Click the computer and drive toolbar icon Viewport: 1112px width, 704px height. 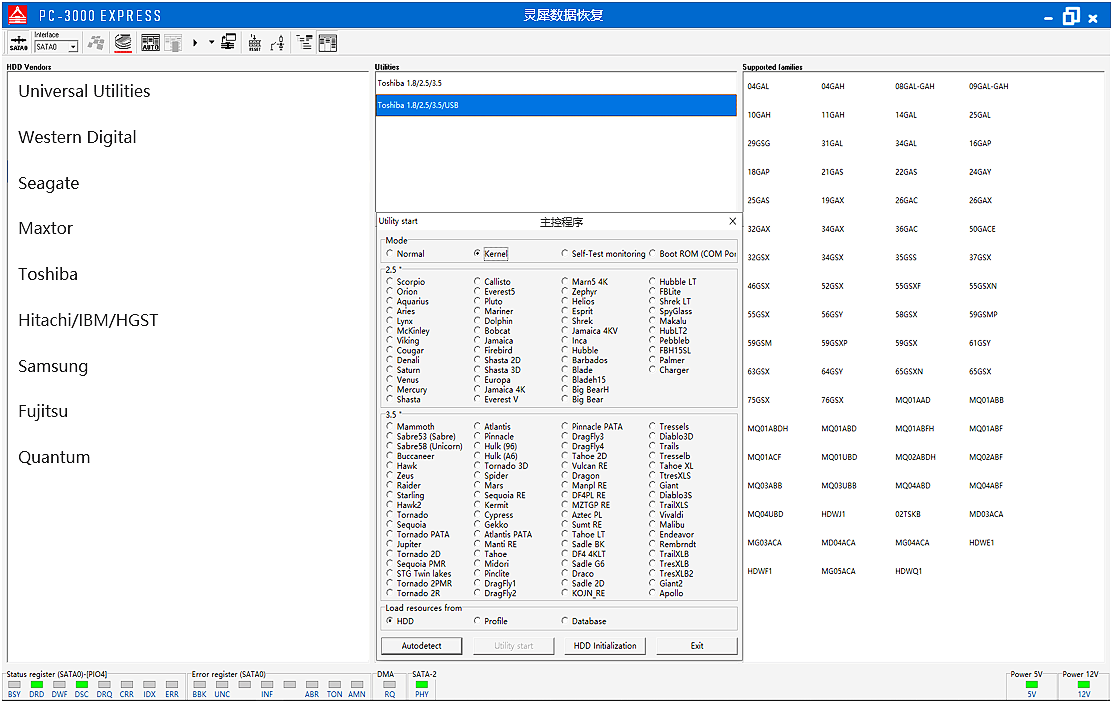[x=228, y=43]
